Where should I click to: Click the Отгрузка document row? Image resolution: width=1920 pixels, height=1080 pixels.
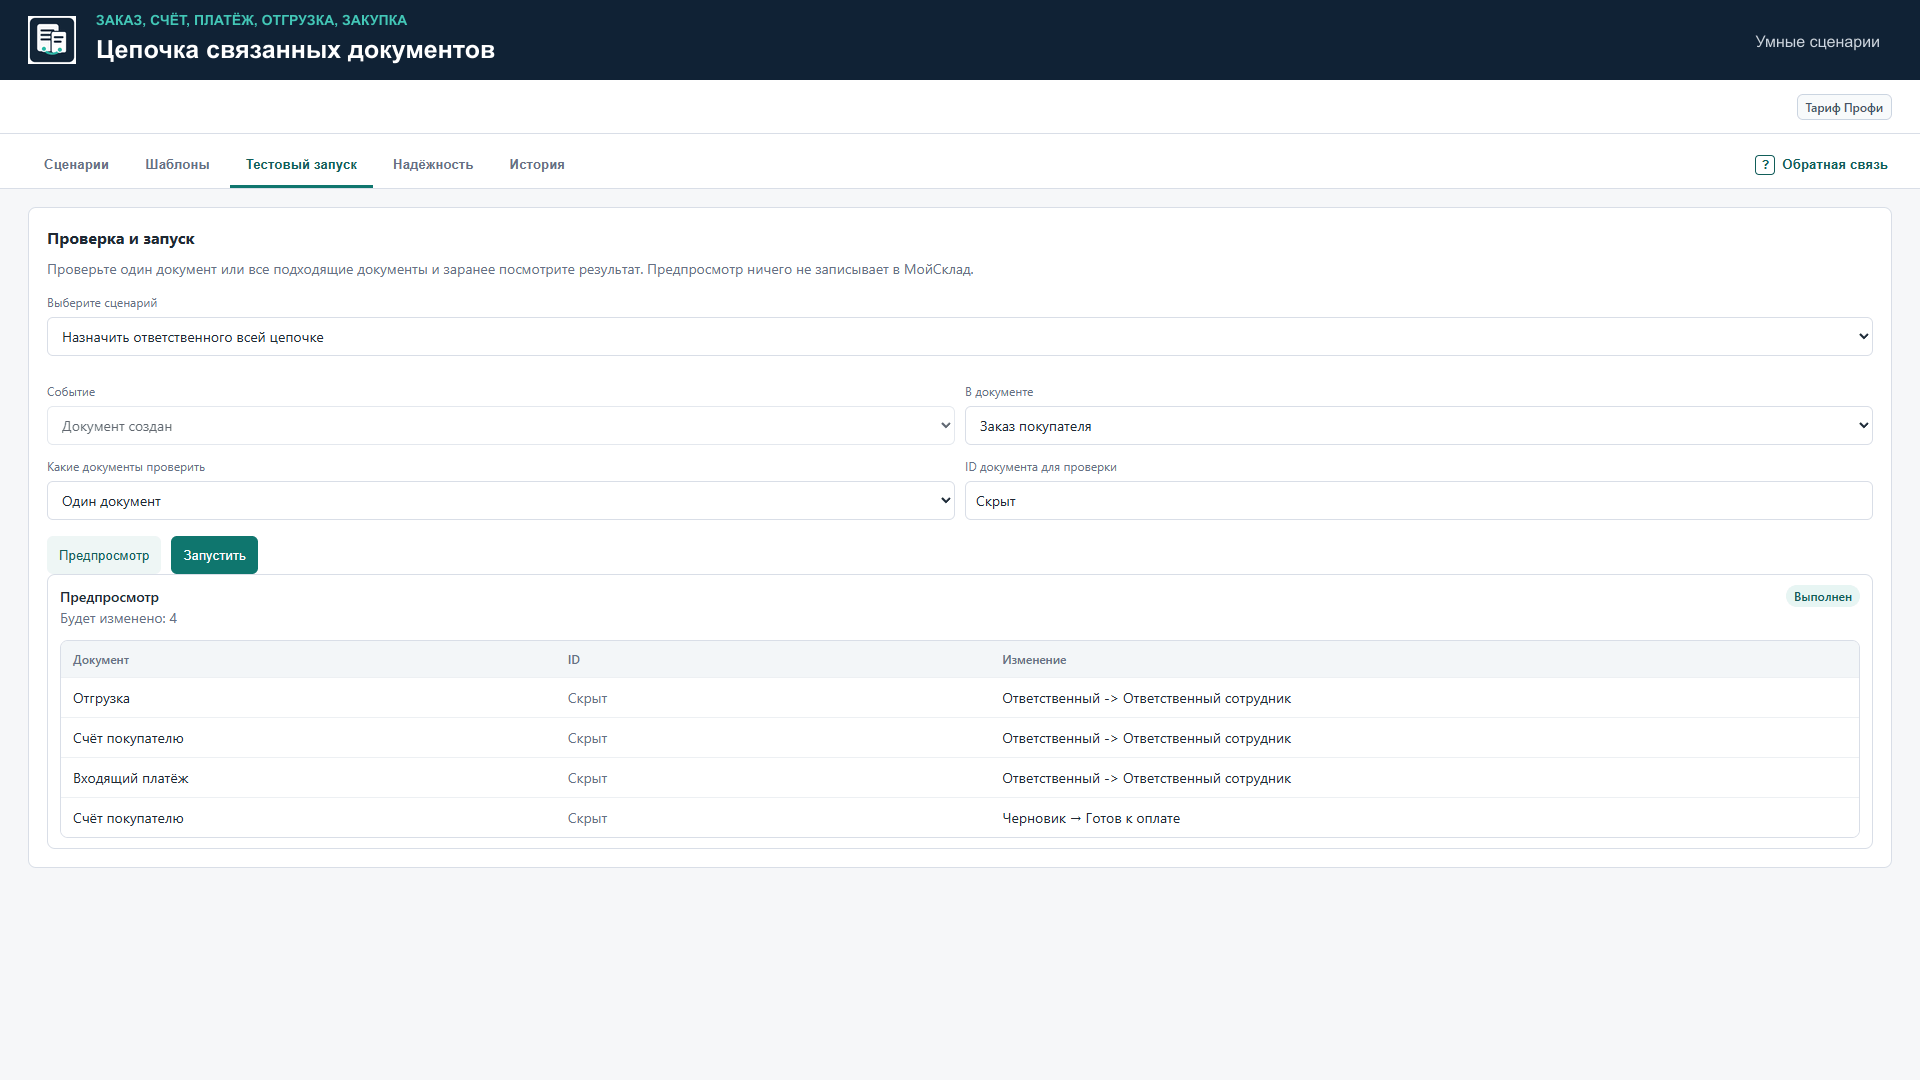point(959,698)
